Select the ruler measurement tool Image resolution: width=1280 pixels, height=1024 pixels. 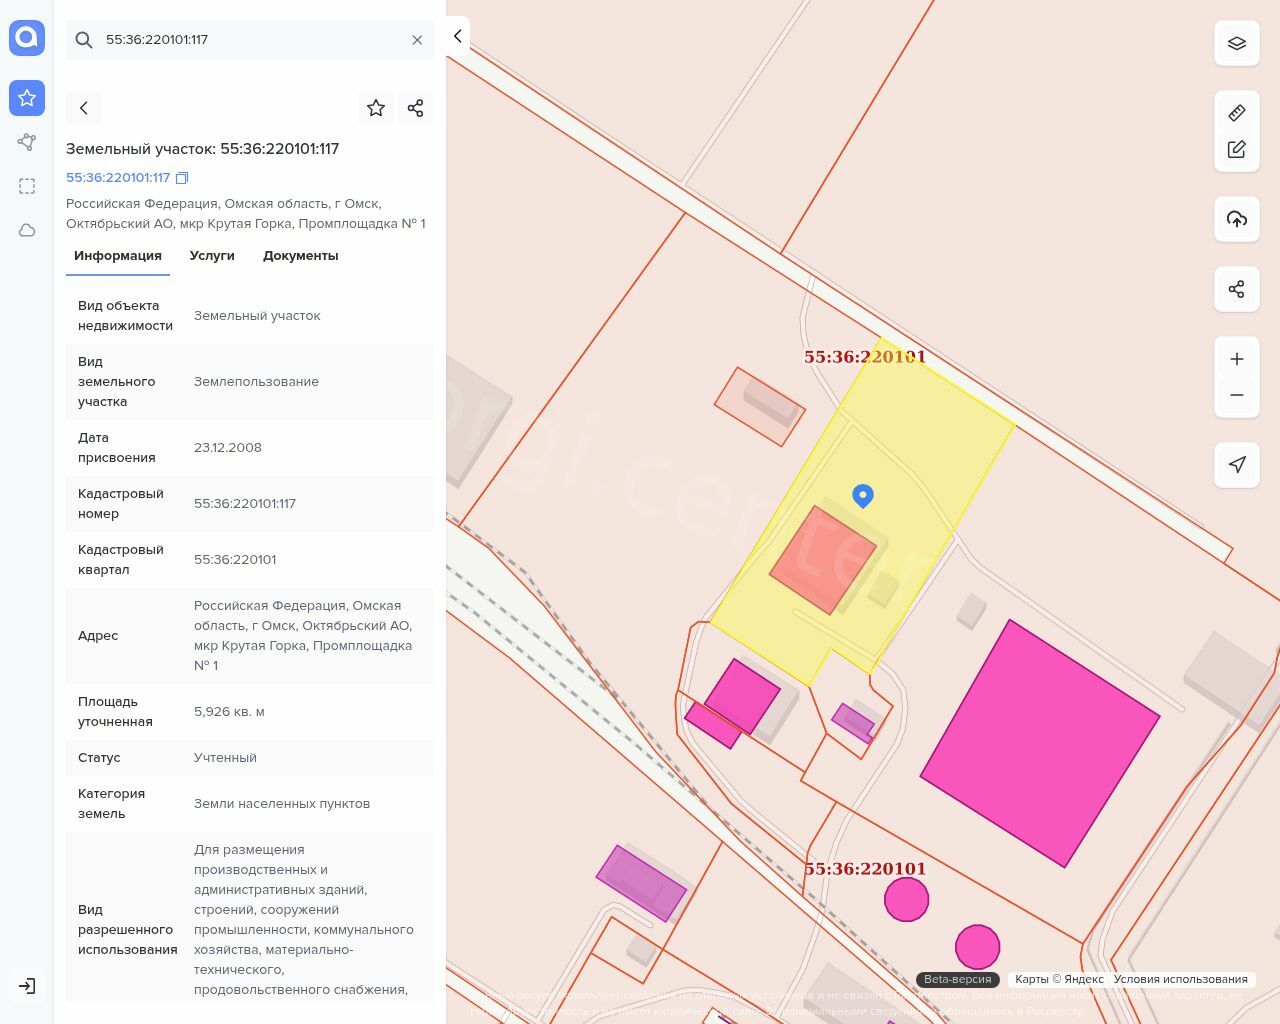[1236, 113]
